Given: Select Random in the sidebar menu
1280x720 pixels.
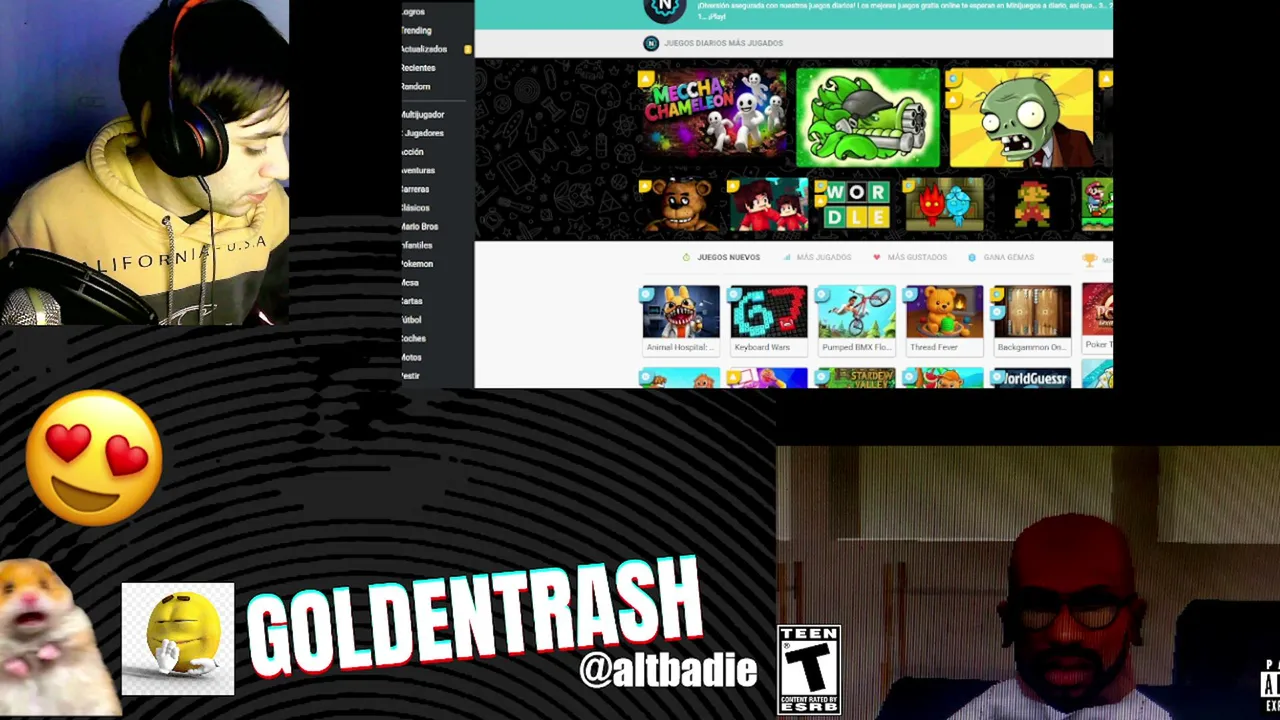Looking at the screenshot, I should (416, 87).
